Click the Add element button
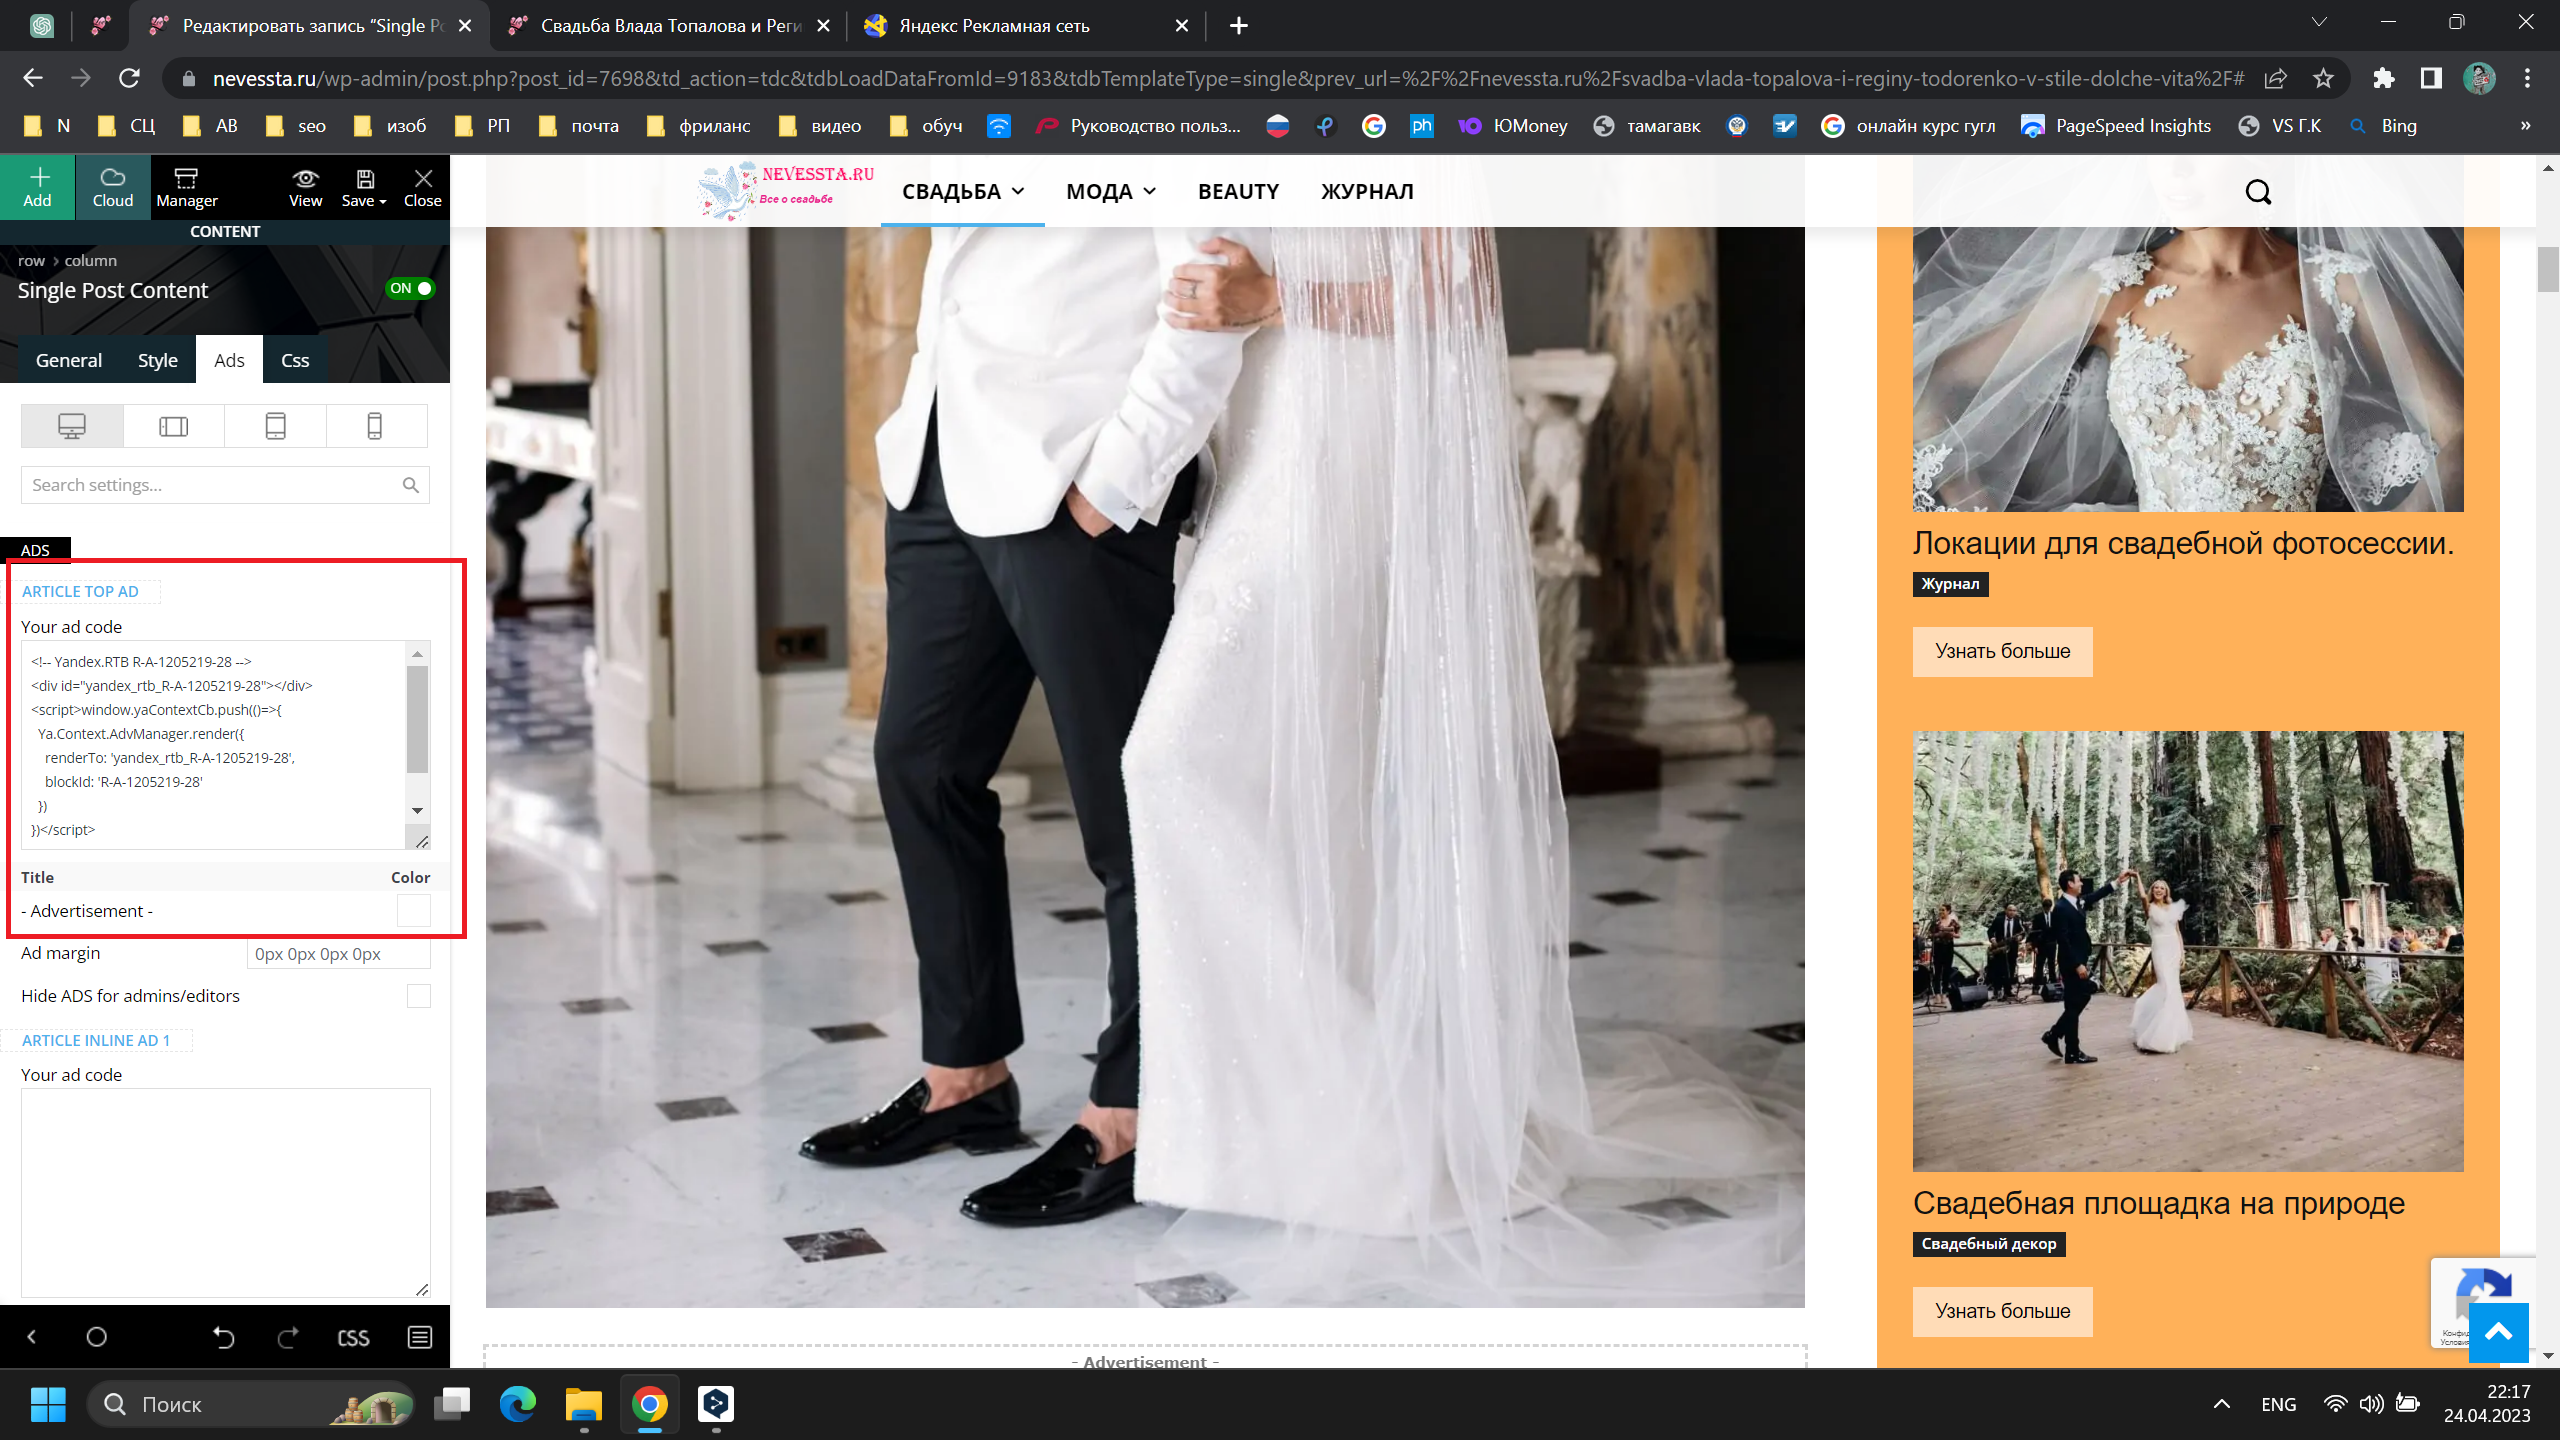This screenshot has width=2560, height=1440. pyautogui.click(x=38, y=187)
